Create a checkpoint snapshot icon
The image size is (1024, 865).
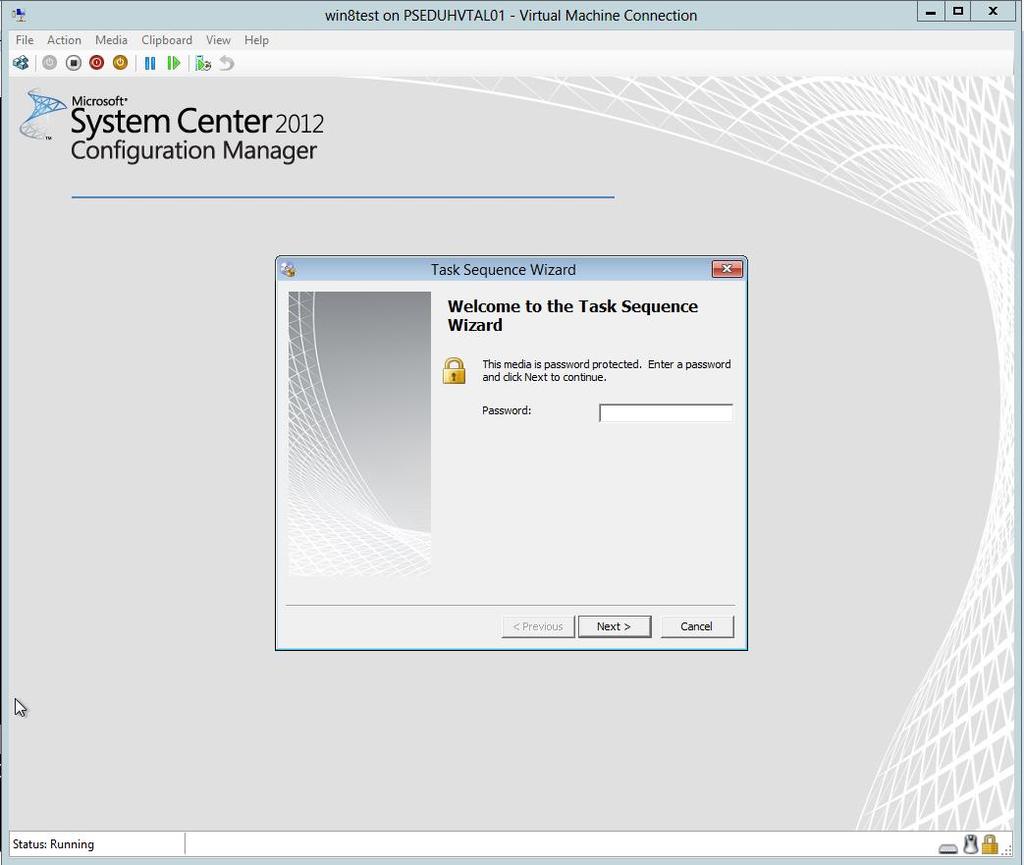[x=203, y=63]
